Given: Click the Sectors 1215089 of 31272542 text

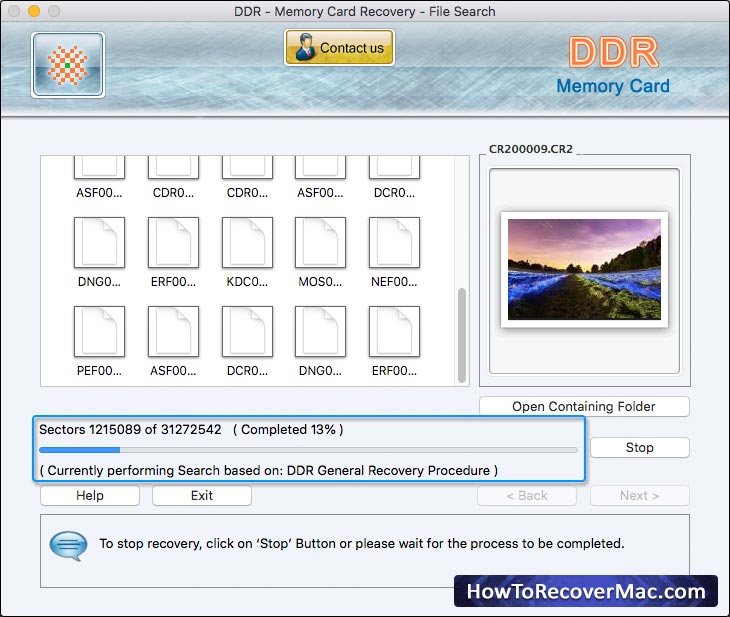Looking at the screenshot, I should click(x=130, y=429).
